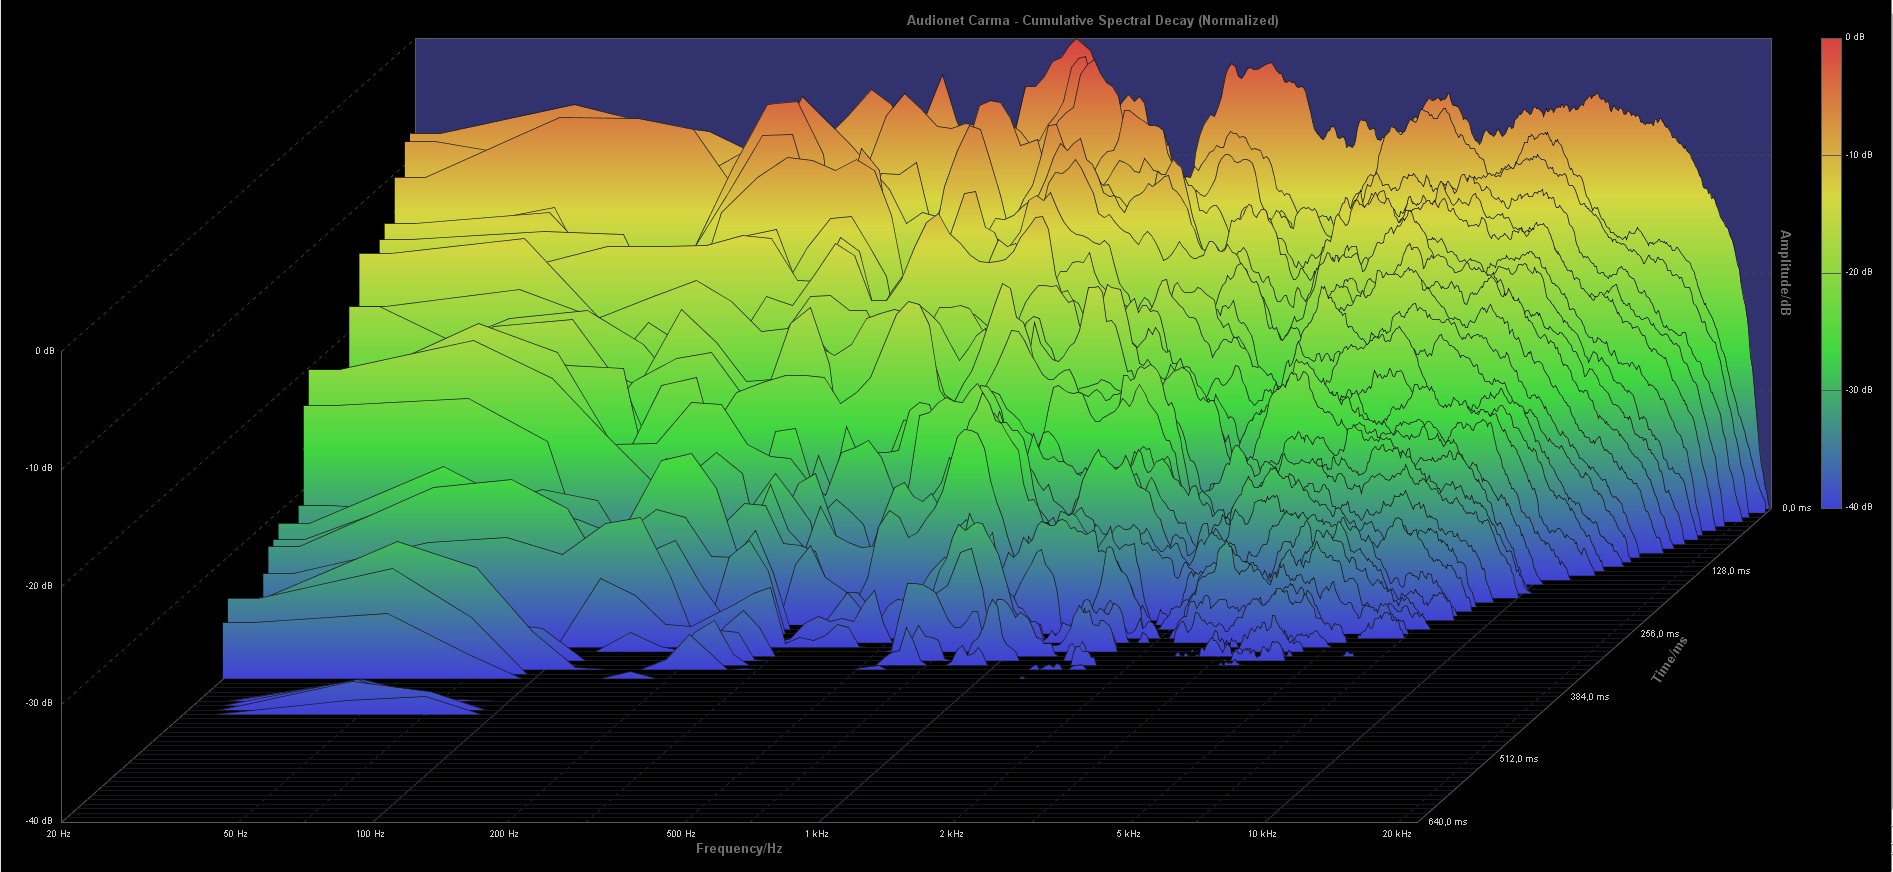Click the -30 dB label on the left amplitude axis
The image size is (1893, 872).
40,703
